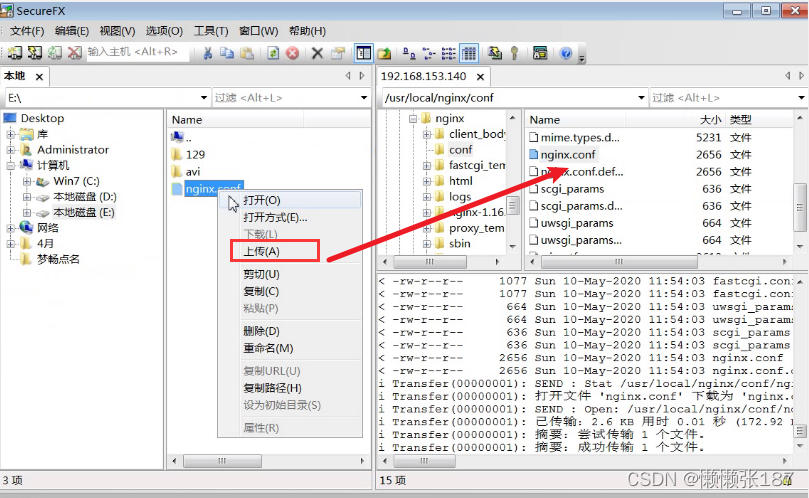Select the local 129 folder
Image resolution: width=809 pixels, height=498 pixels.
[195, 154]
